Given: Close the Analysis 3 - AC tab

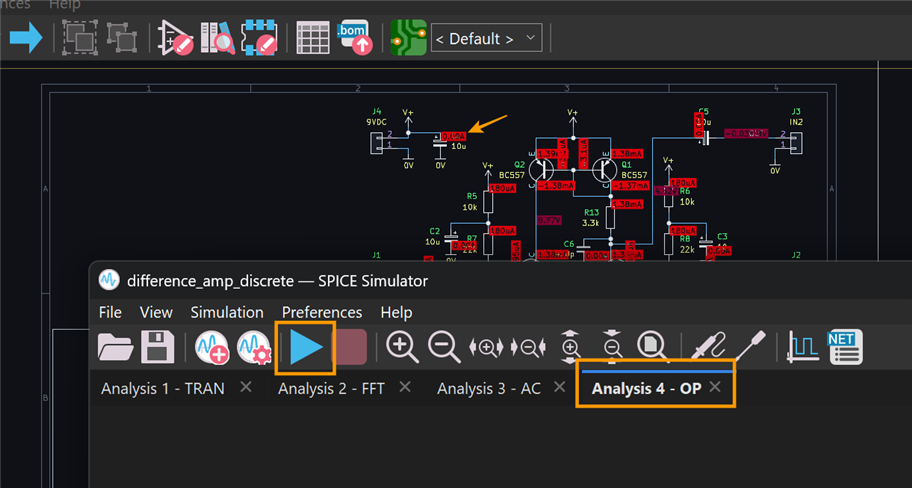Looking at the screenshot, I should [560, 387].
